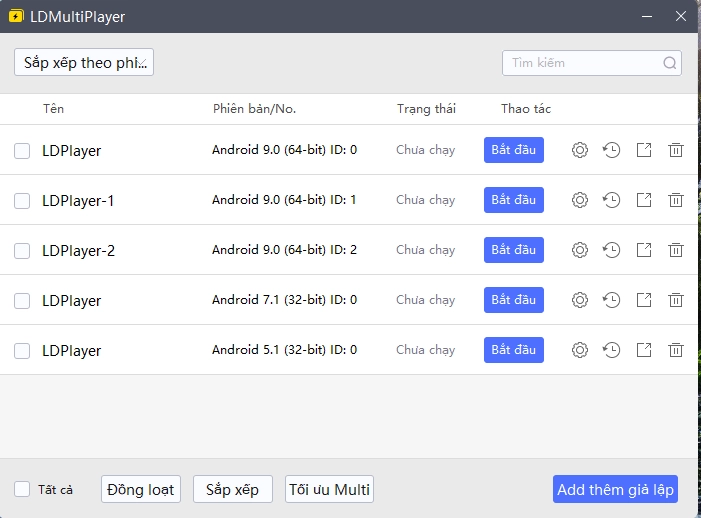701x518 pixels.
Task: Click shortcut icon for LDPlayer-2 row
Action: 644,250
